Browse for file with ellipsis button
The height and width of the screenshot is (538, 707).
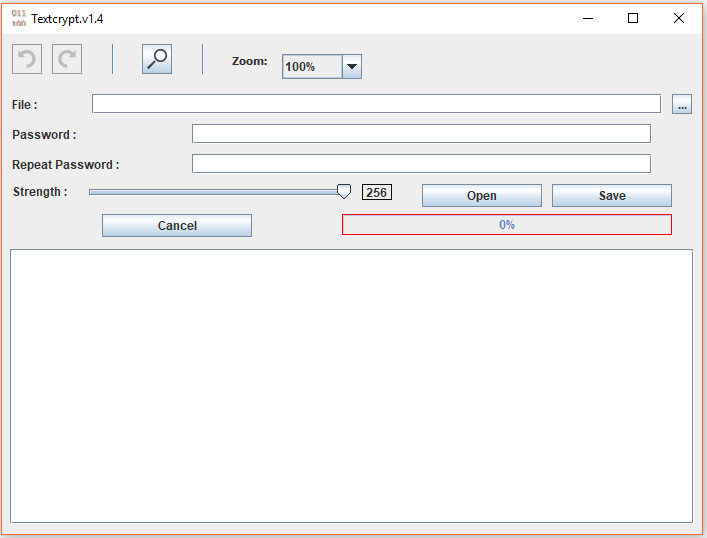[682, 104]
